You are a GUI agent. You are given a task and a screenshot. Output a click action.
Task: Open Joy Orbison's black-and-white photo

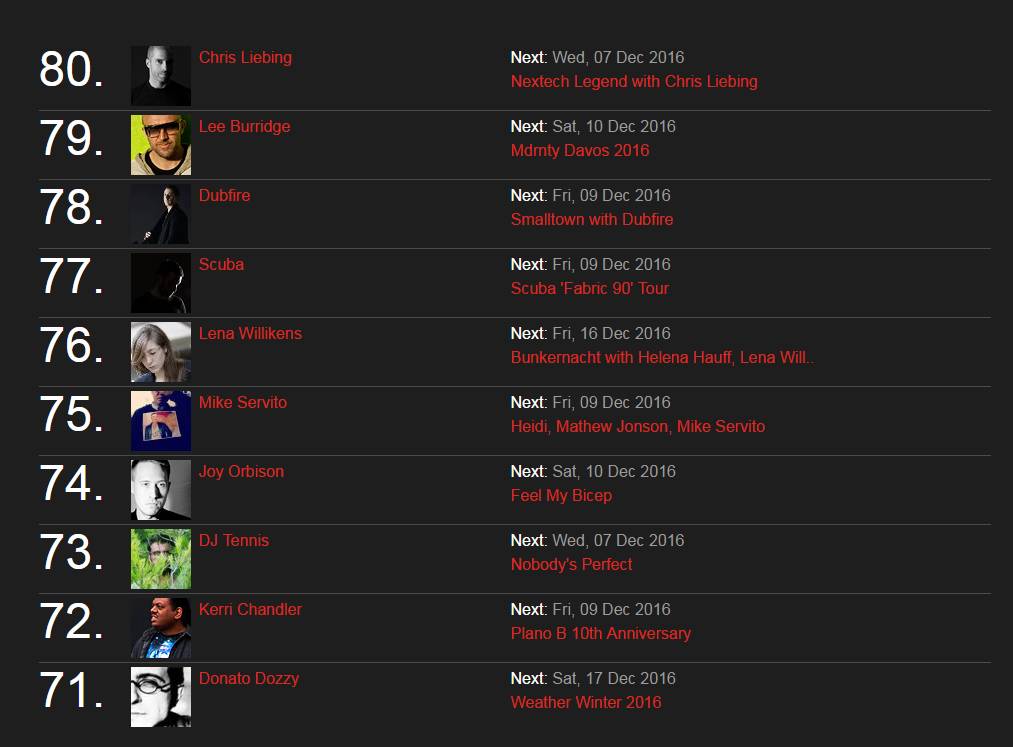(160, 490)
